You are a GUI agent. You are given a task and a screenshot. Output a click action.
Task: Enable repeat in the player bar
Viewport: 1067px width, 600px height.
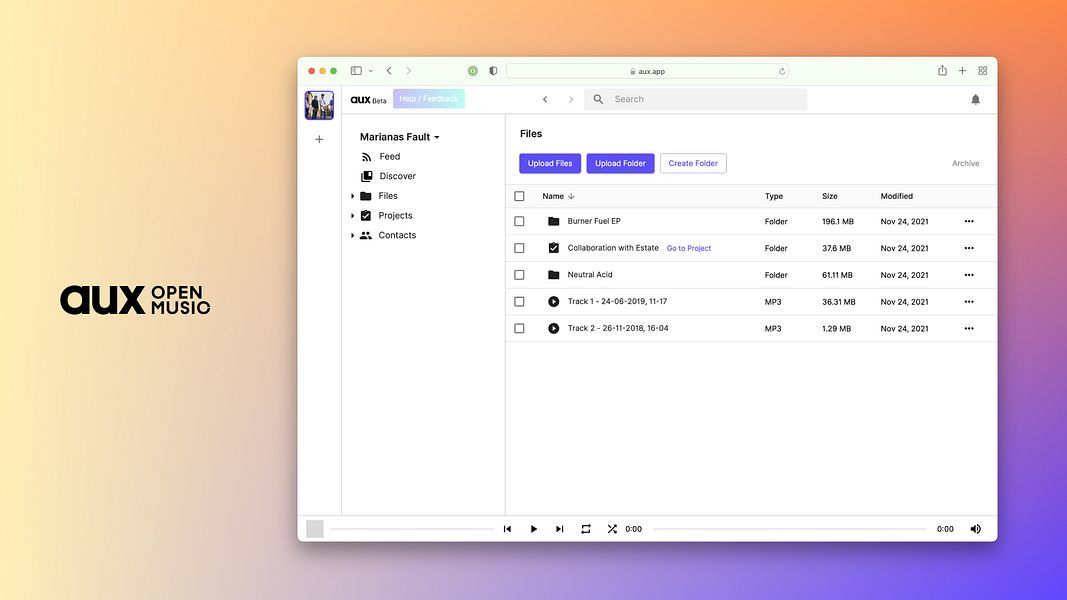click(586, 529)
